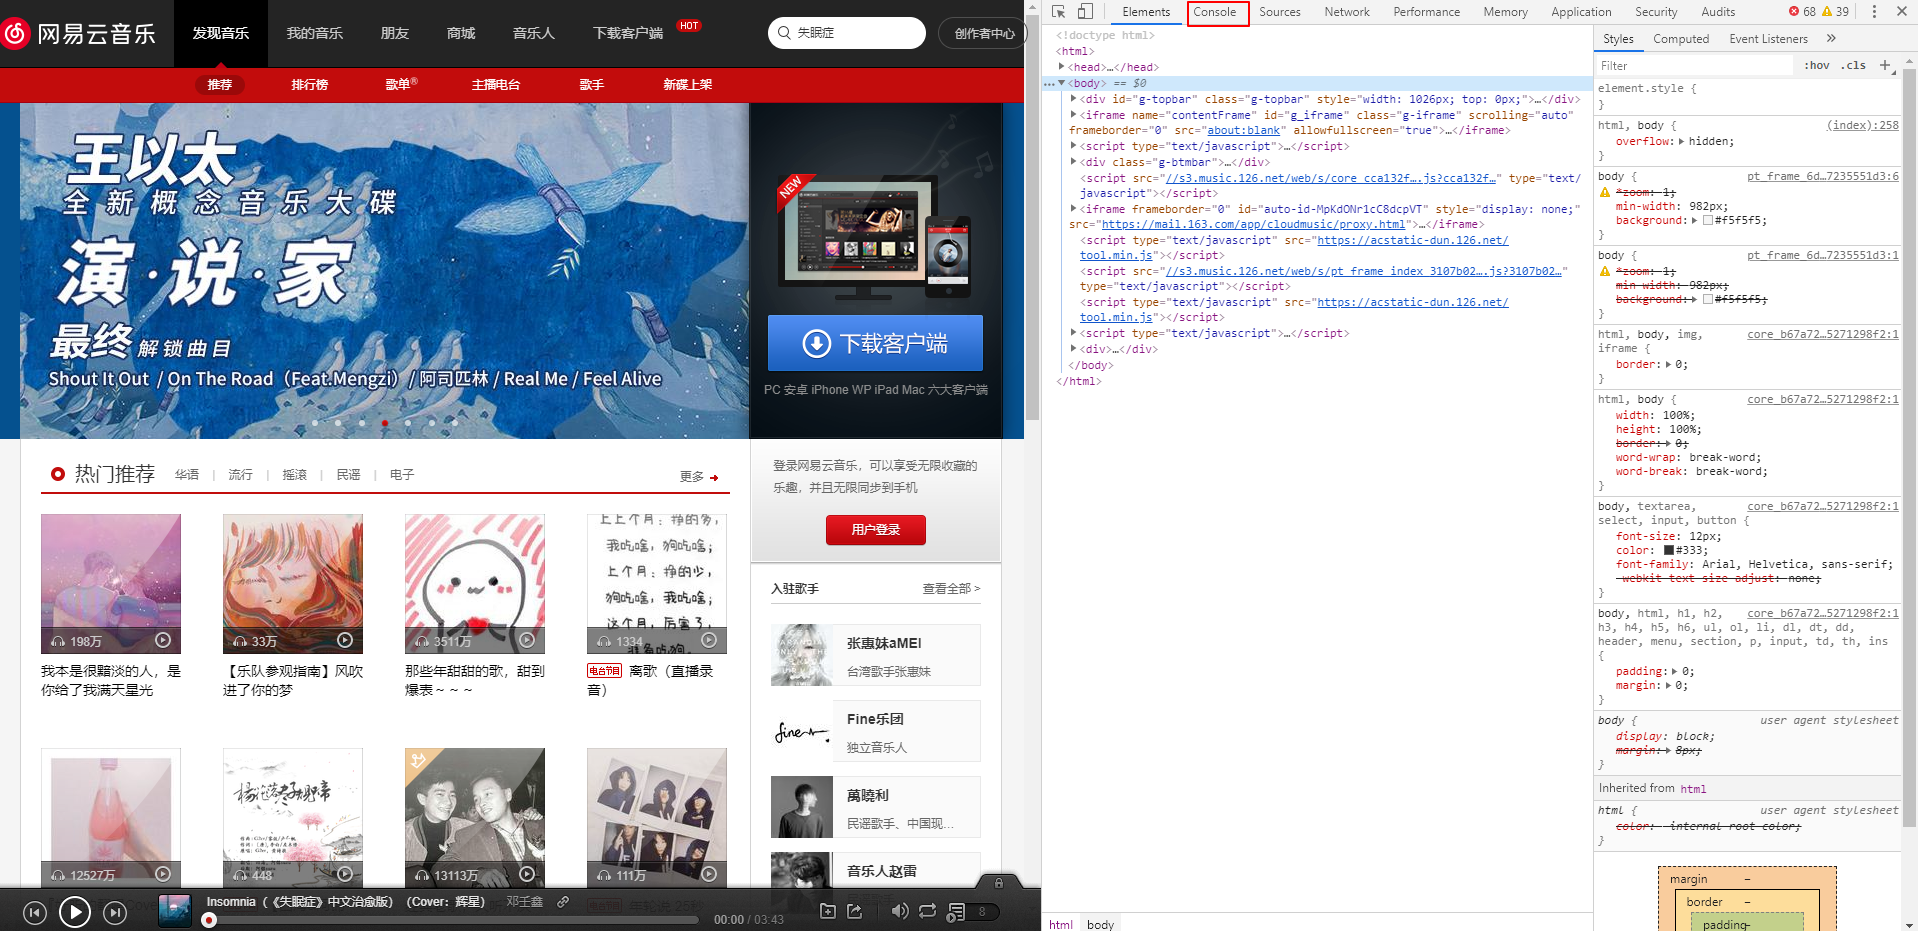Toggle the :hov element state panel

(1817, 65)
